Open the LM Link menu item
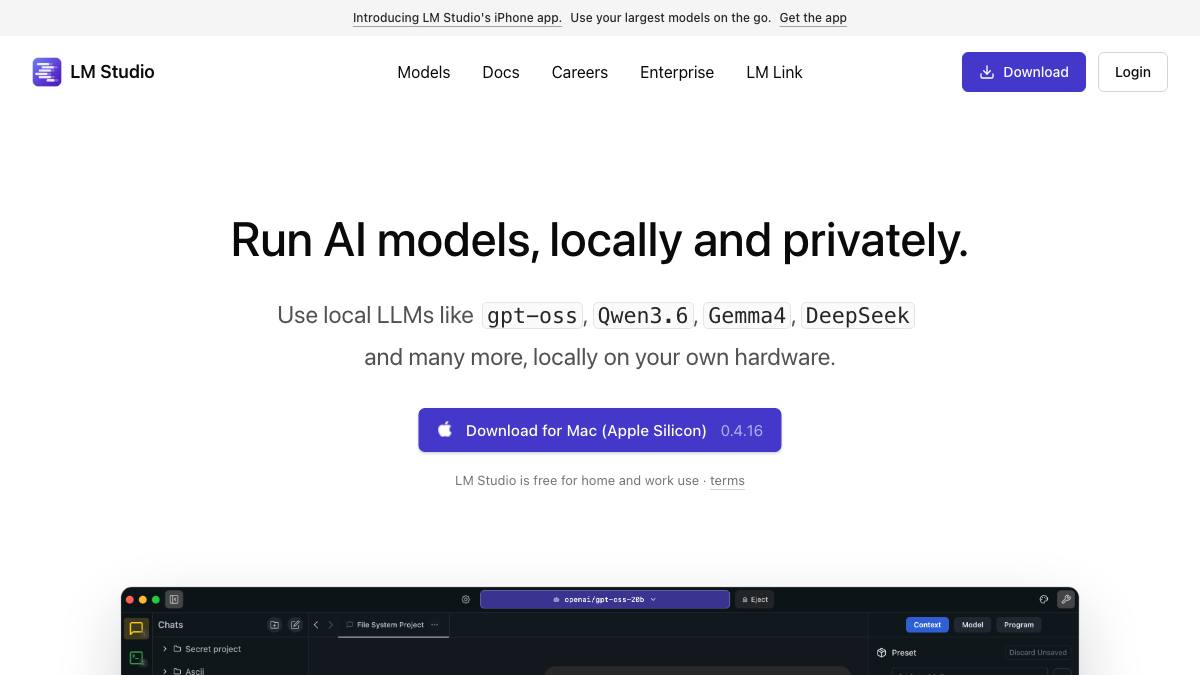This screenshot has width=1200, height=675. pos(774,72)
